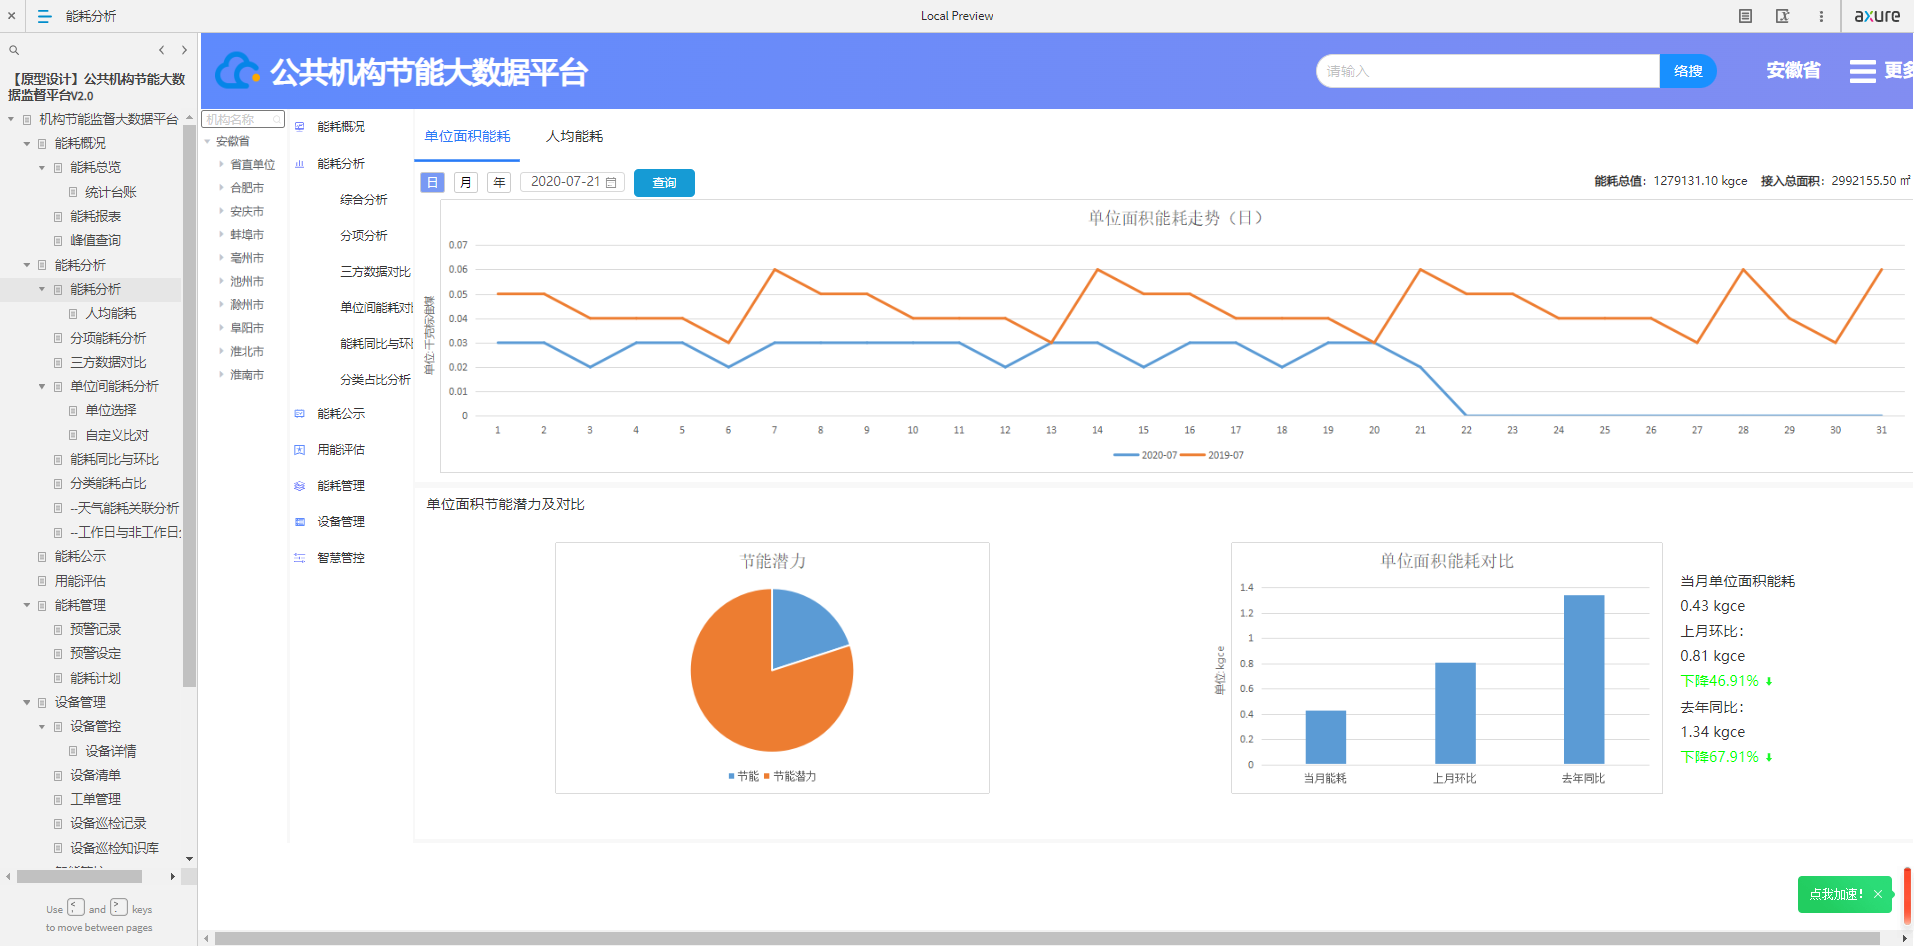Click the 机构名称 filter input
Viewport: 1914px width, 946px height.
pyautogui.click(x=243, y=120)
